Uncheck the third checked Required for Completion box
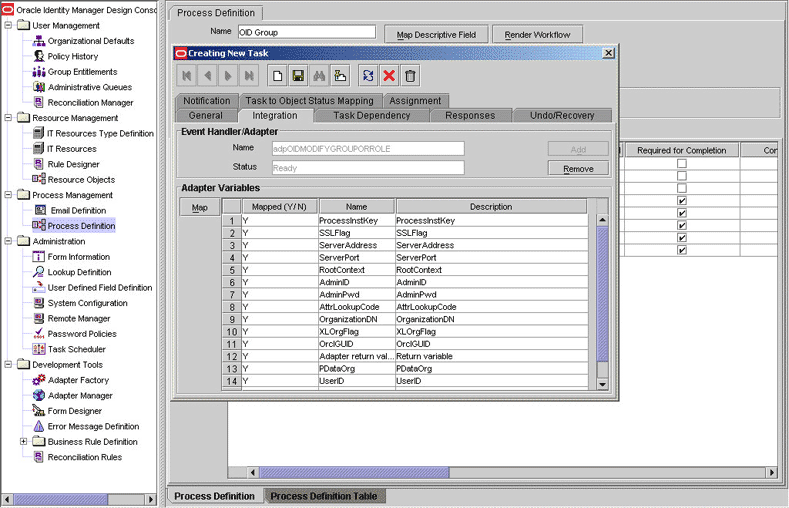The height and width of the screenshot is (508, 789). (682, 225)
